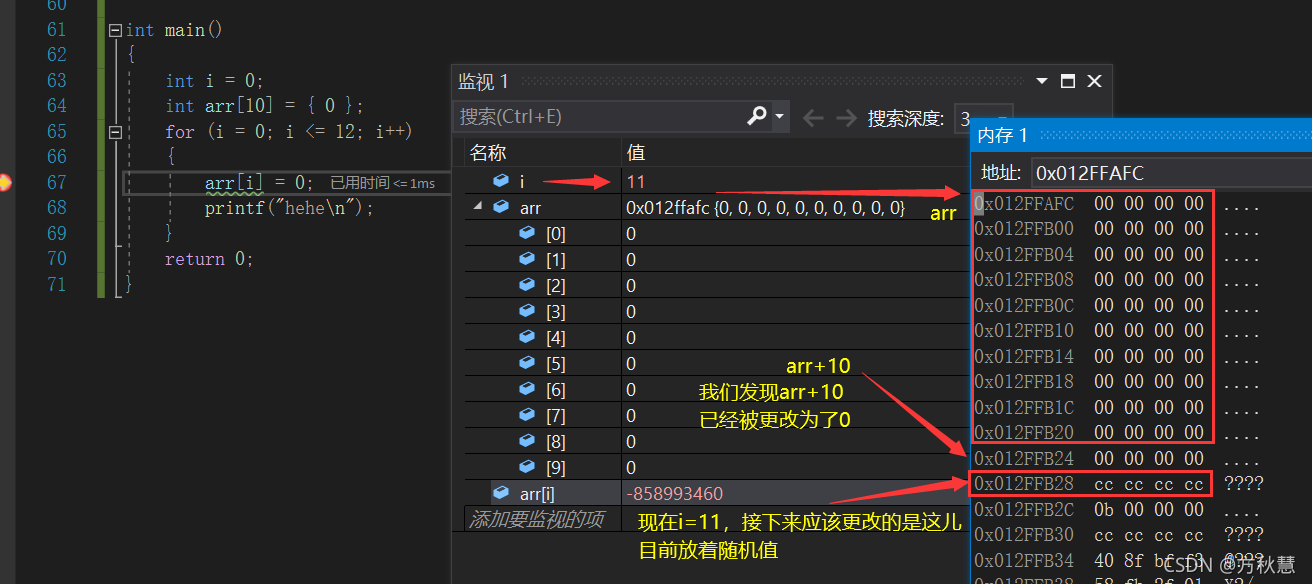Click the variable icon beside arr[i]
This screenshot has width=1312, height=584.
coord(501,493)
